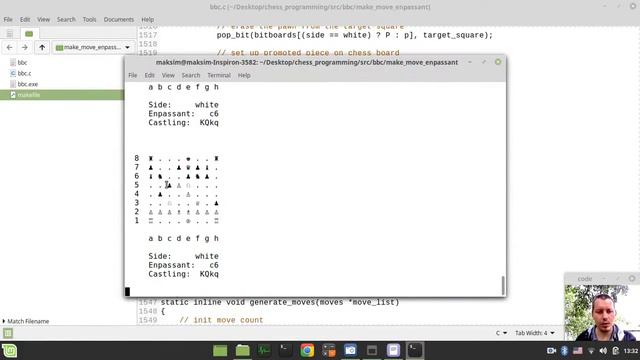Image resolution: width=640 pixels, height=360 pixels.
Task: Select the file browser side pane tab
Action: coord(29,34)
